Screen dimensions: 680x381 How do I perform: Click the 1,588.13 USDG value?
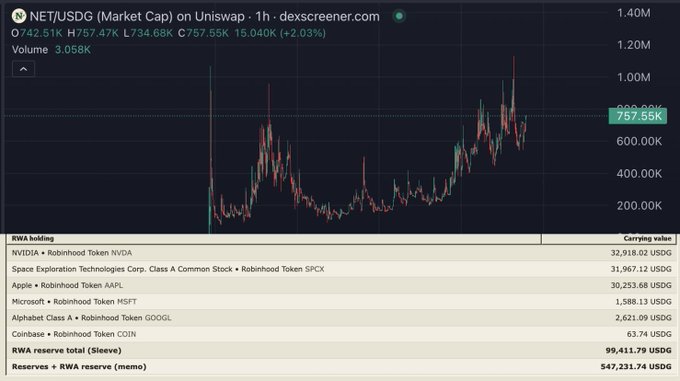coord(643,302)
